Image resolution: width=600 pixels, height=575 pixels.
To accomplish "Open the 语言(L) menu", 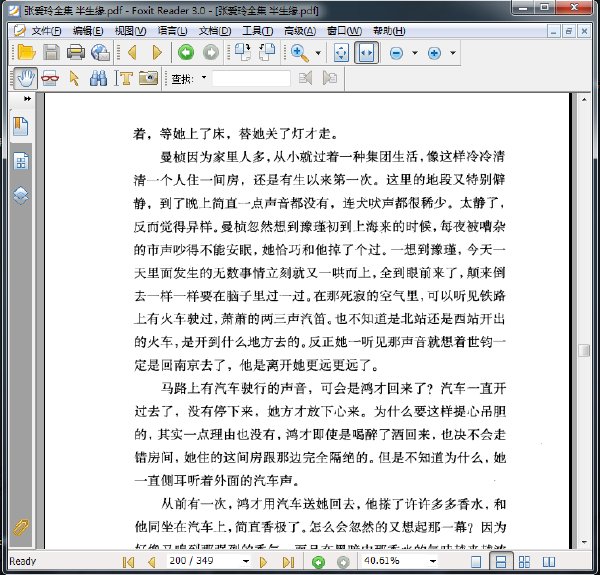I will 173,31.
